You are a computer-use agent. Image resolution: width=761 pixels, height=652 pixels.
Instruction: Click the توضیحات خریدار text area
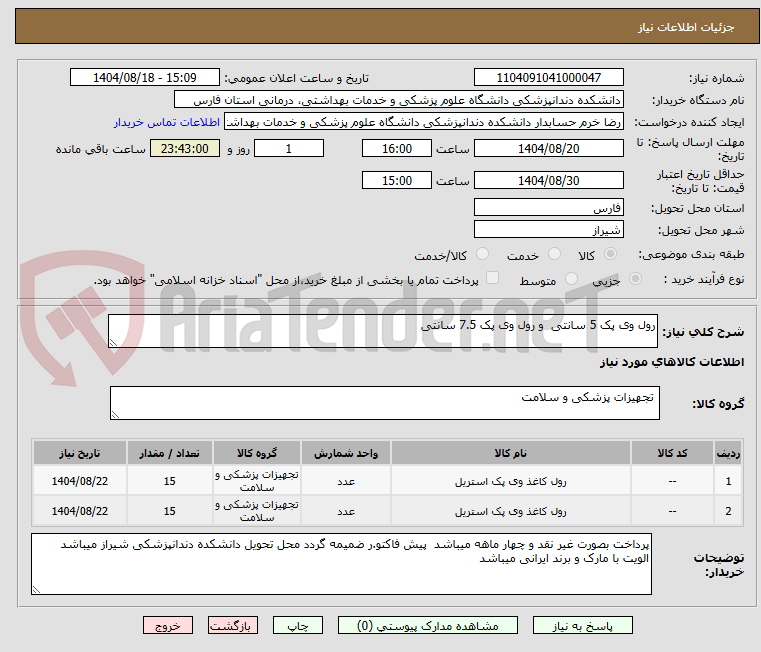pos(341,564)
